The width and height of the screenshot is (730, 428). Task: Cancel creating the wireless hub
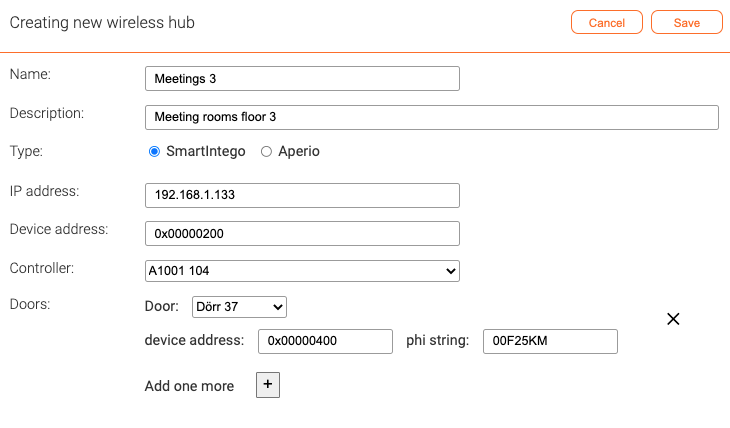[607, 22]
